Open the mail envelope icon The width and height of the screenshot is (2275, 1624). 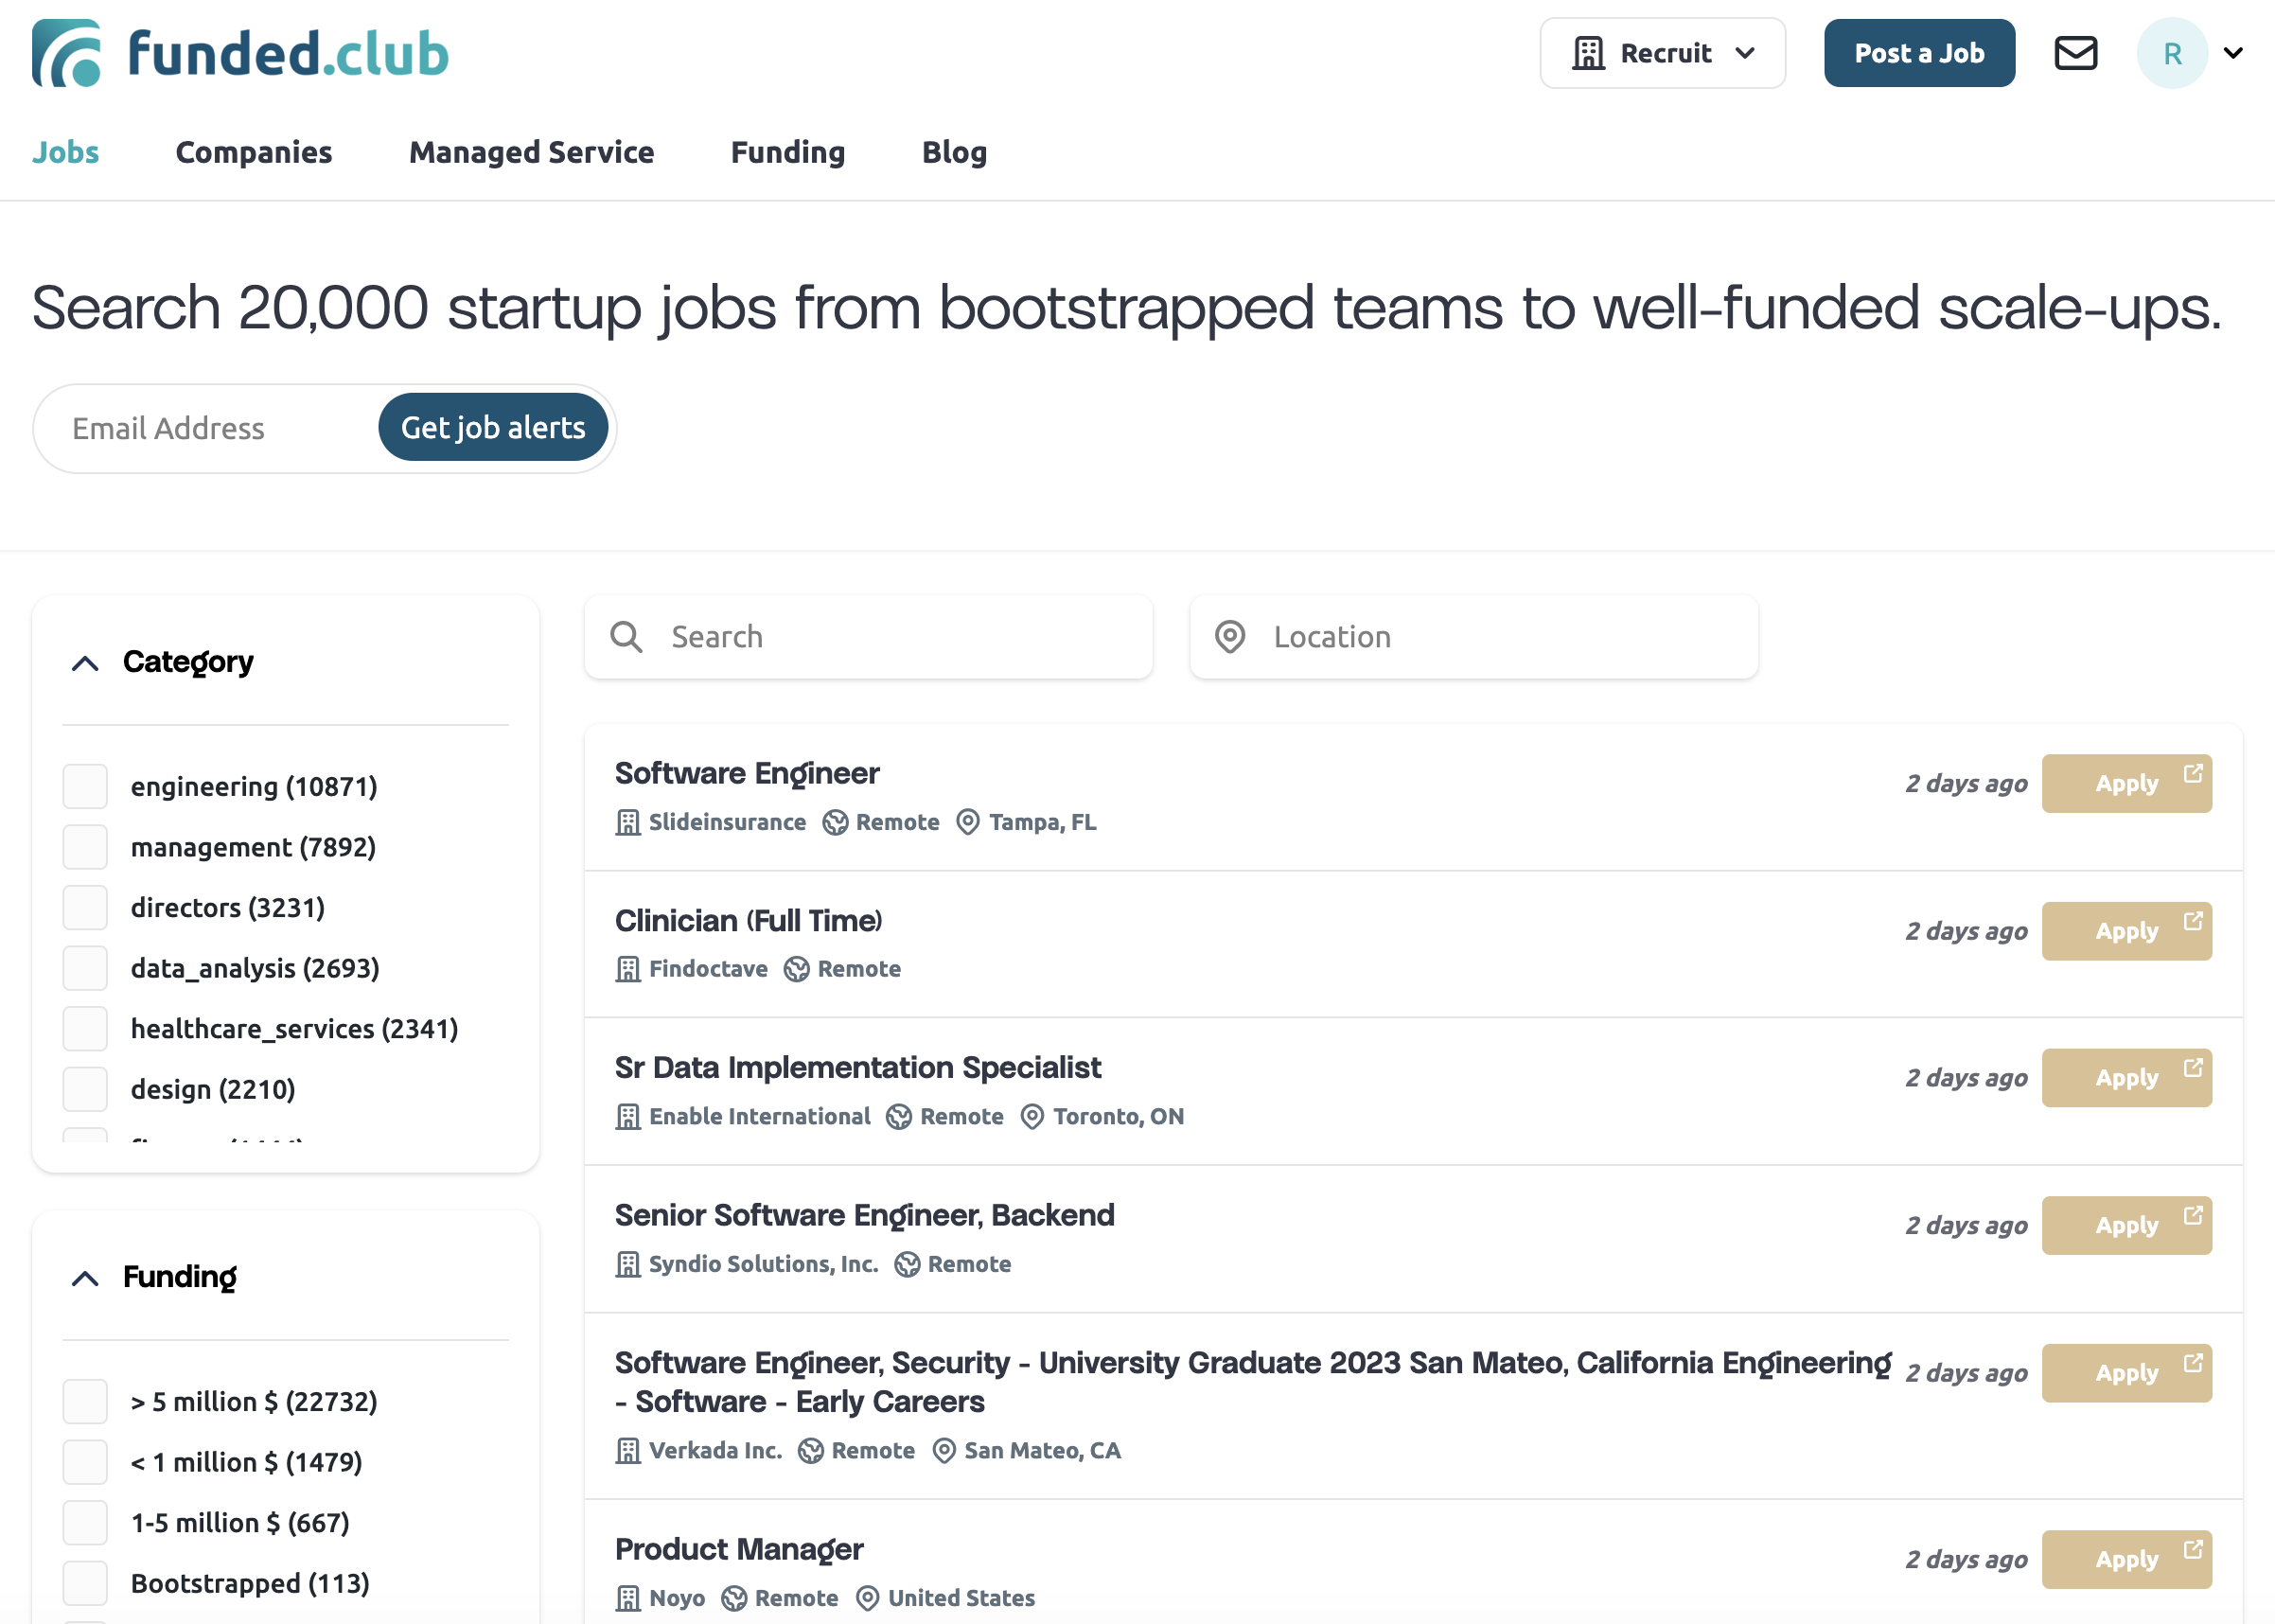coord(2075,53)
